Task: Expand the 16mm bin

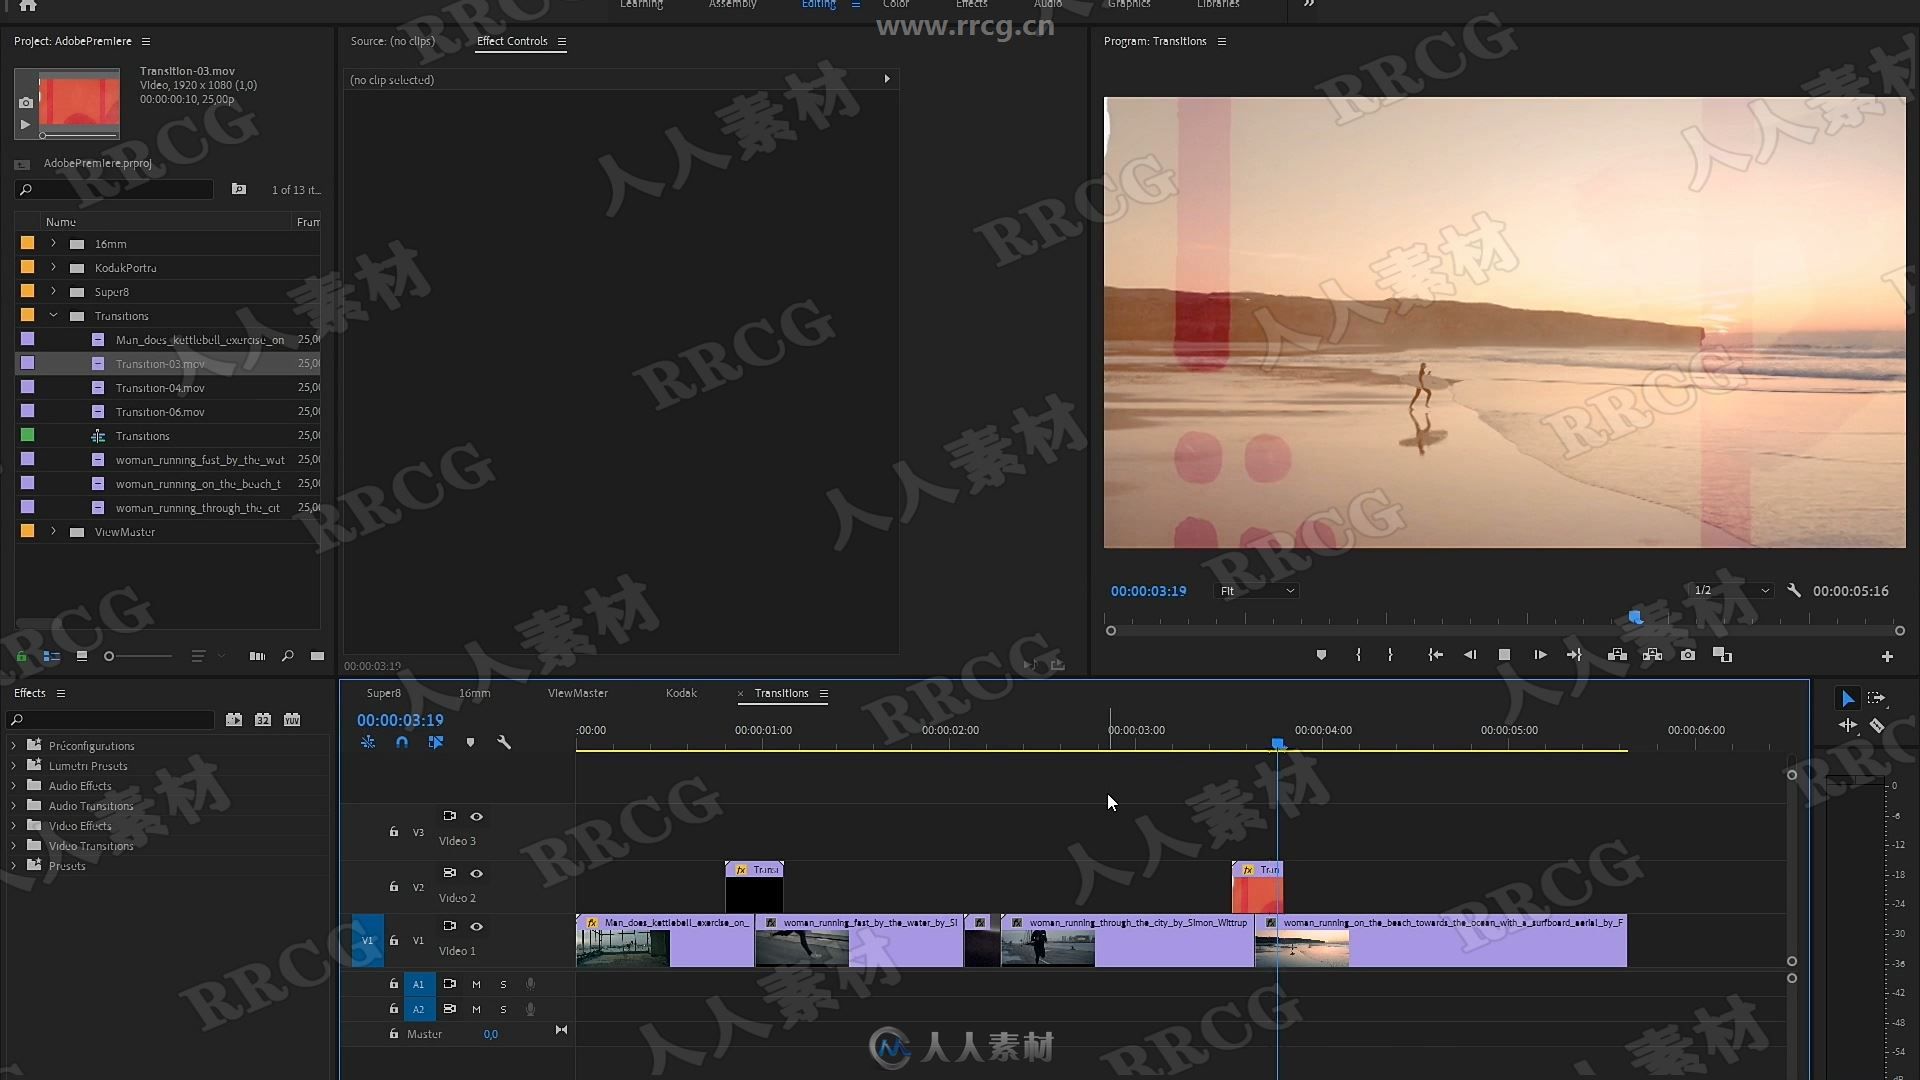Action: [x=53, y=243]
